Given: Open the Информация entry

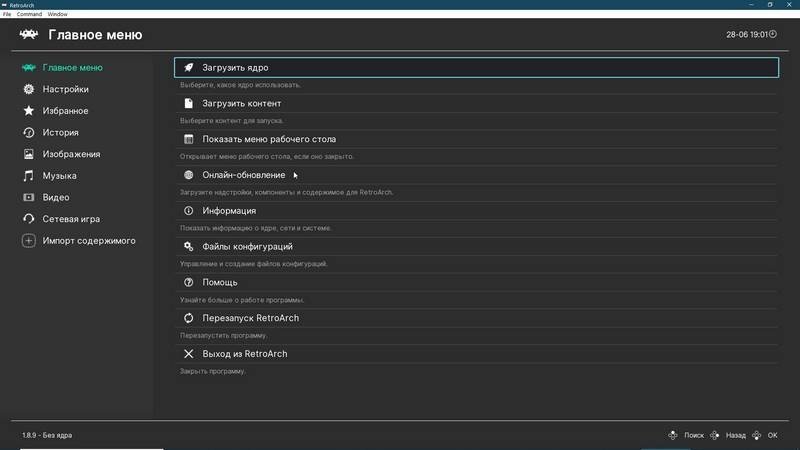Looking at the screenshot, I should click(x=229, y=211).
